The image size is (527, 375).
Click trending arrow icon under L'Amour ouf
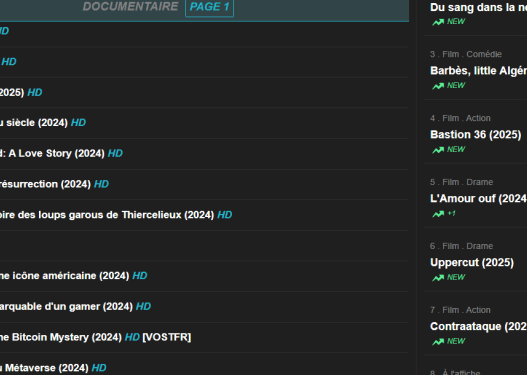438,214
